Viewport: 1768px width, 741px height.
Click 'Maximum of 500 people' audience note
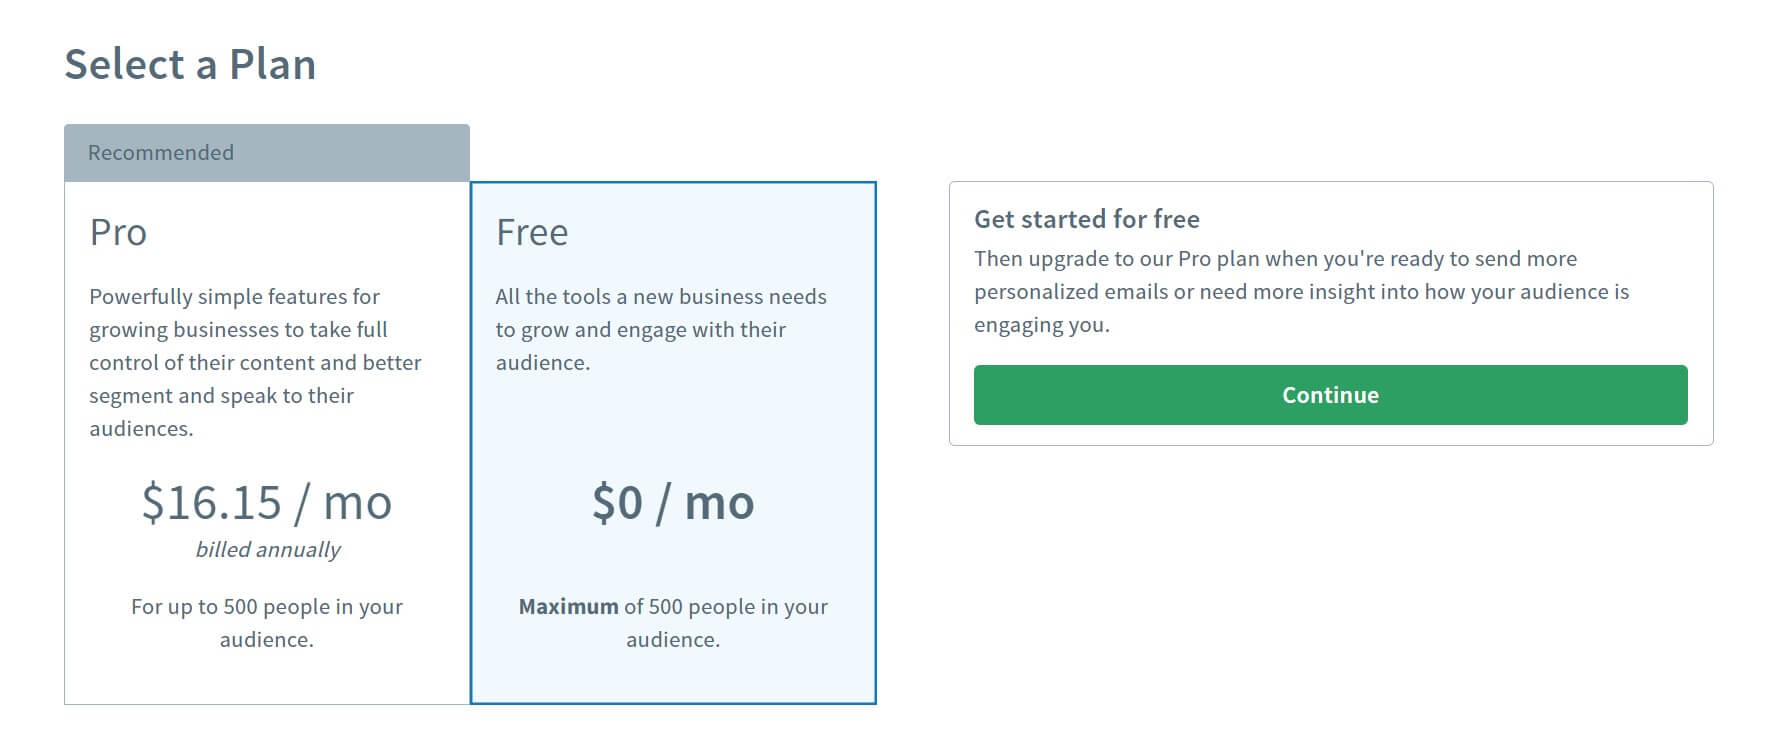(x=673, y=622)
